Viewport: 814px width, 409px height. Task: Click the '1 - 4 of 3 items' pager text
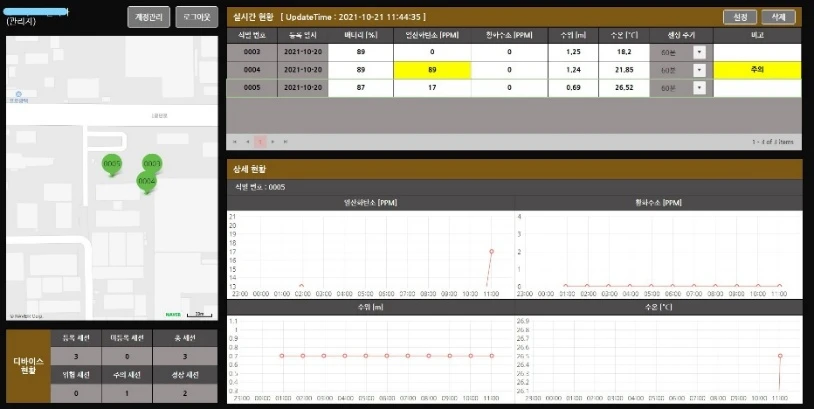point(773,142)
